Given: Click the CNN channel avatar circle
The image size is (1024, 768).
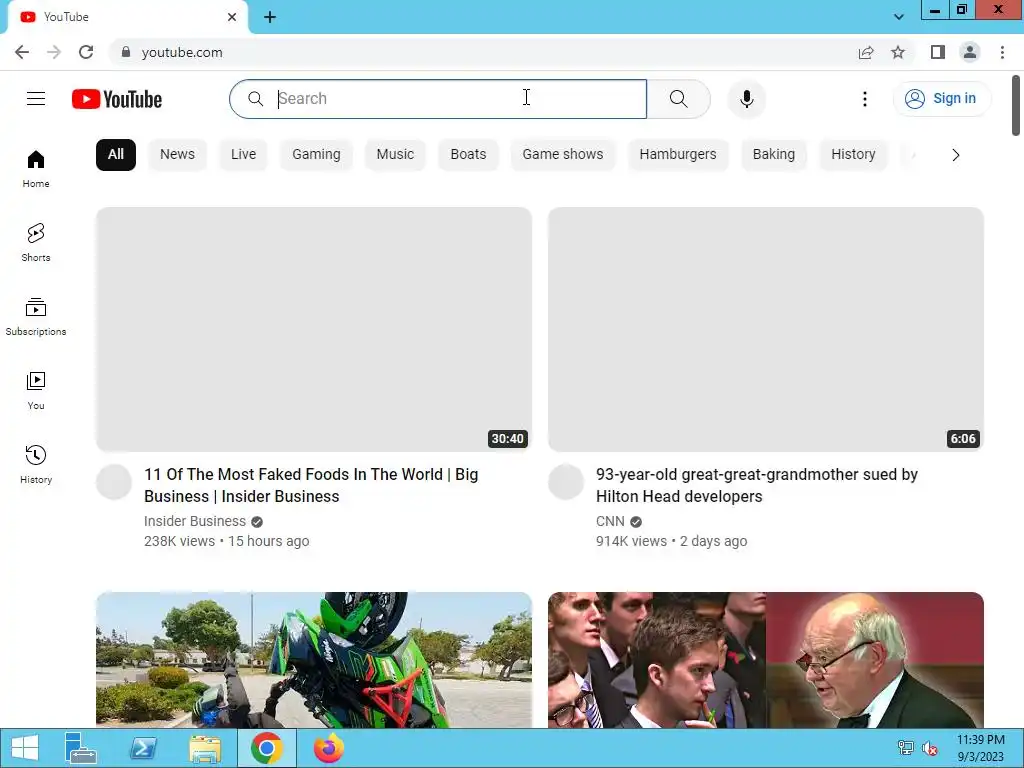Looking at the screenshot, I should [566, 482].
